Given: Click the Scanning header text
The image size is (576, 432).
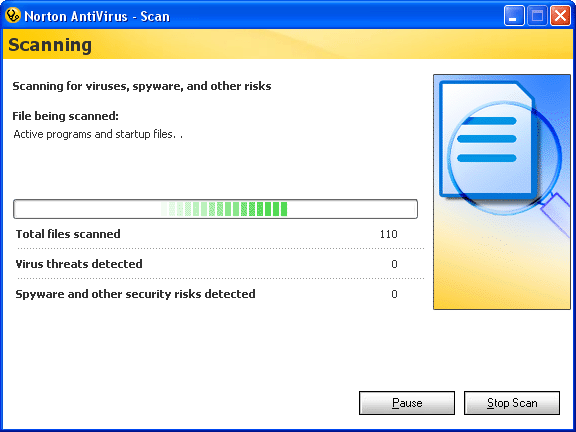Looking at the screenshot, I should point(50,45).
